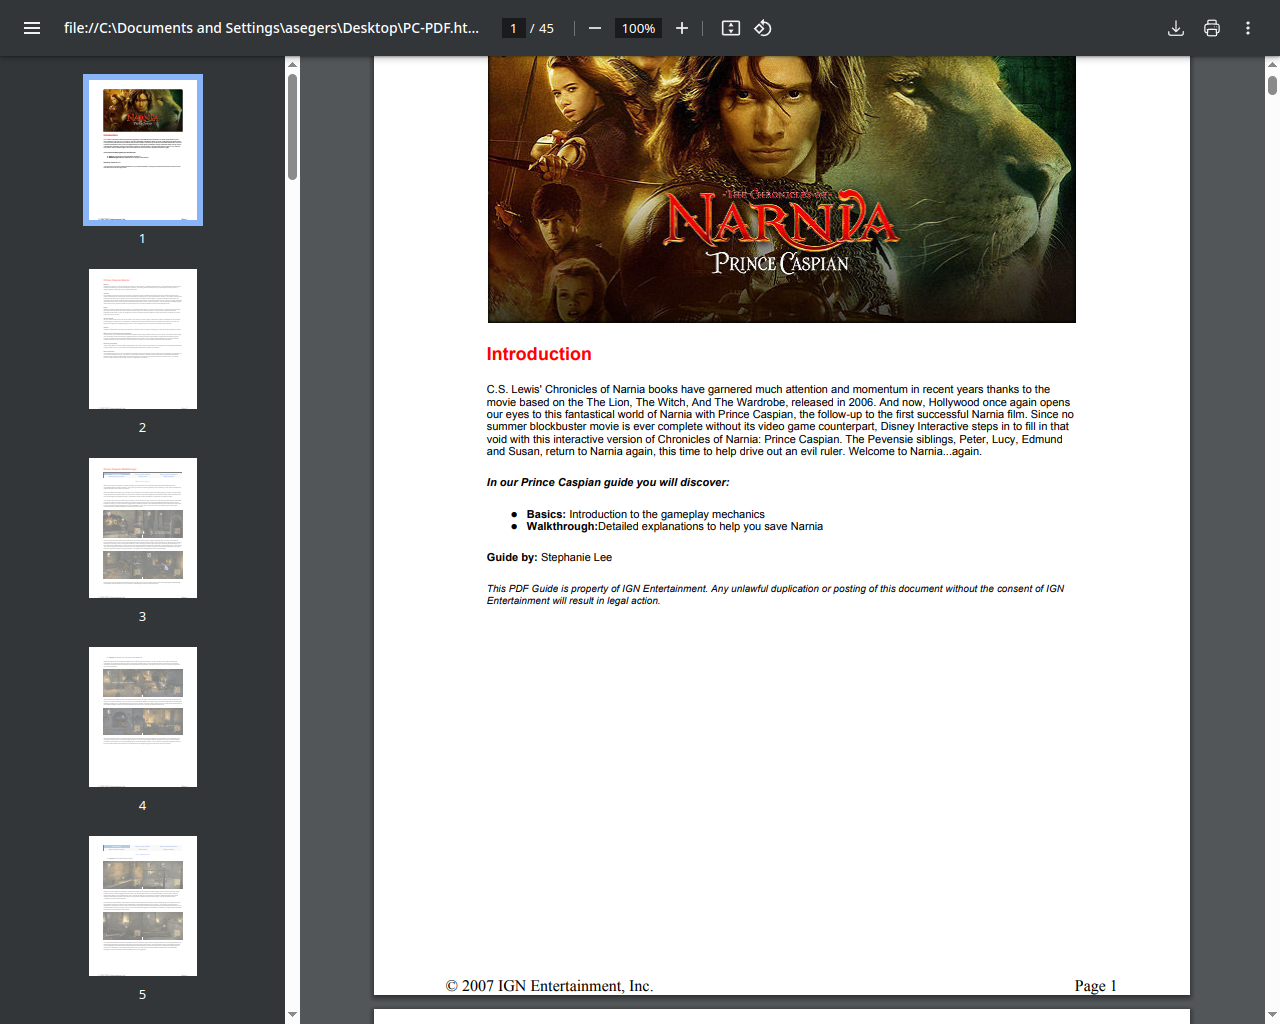Toggle the sidebar with the hamburger menu
Screen dimensions: 1280x1024
[x=32, y=28]
